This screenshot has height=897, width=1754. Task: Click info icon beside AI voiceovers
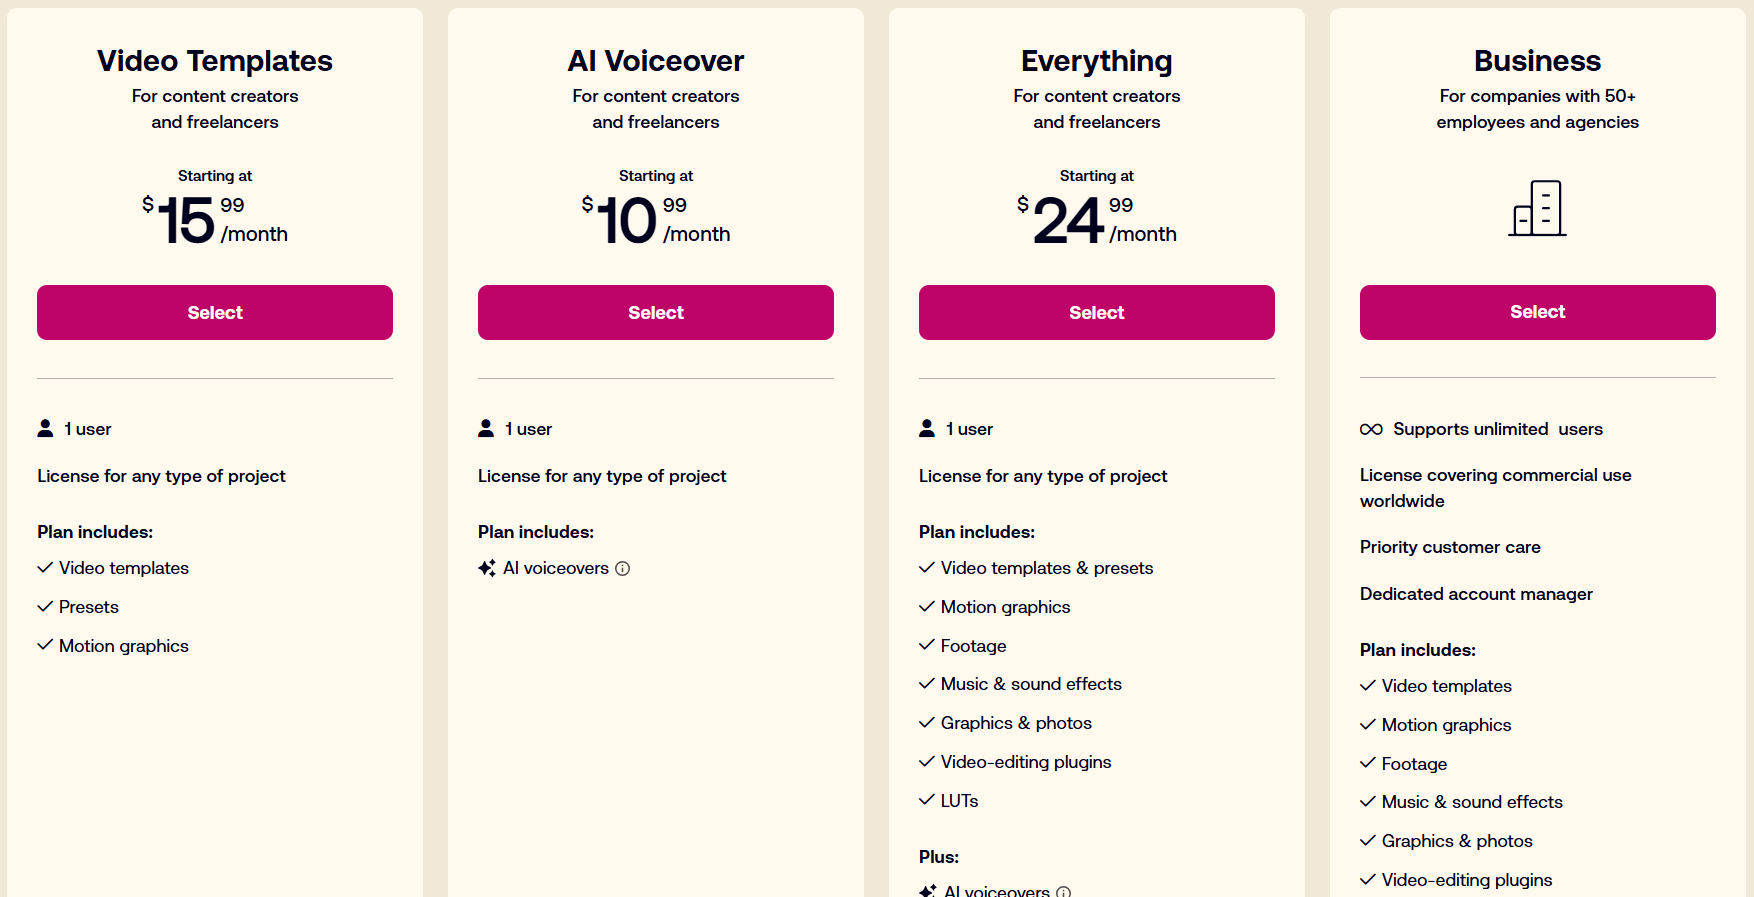[623, 569]
